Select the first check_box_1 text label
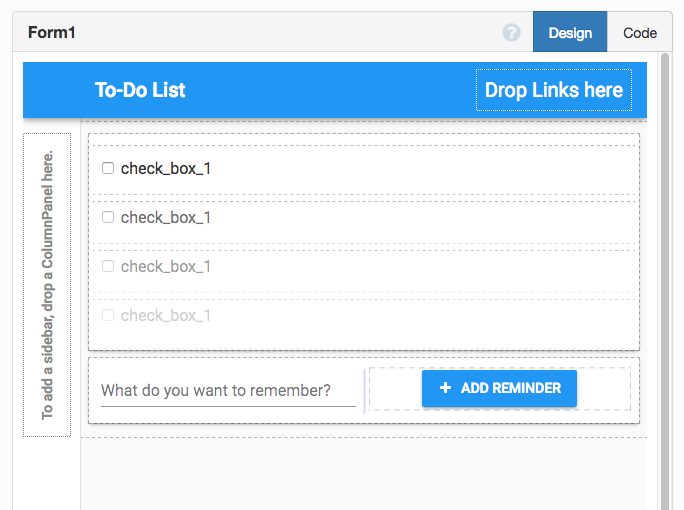Screen dimensions: 684x510 tap(166, 168)
